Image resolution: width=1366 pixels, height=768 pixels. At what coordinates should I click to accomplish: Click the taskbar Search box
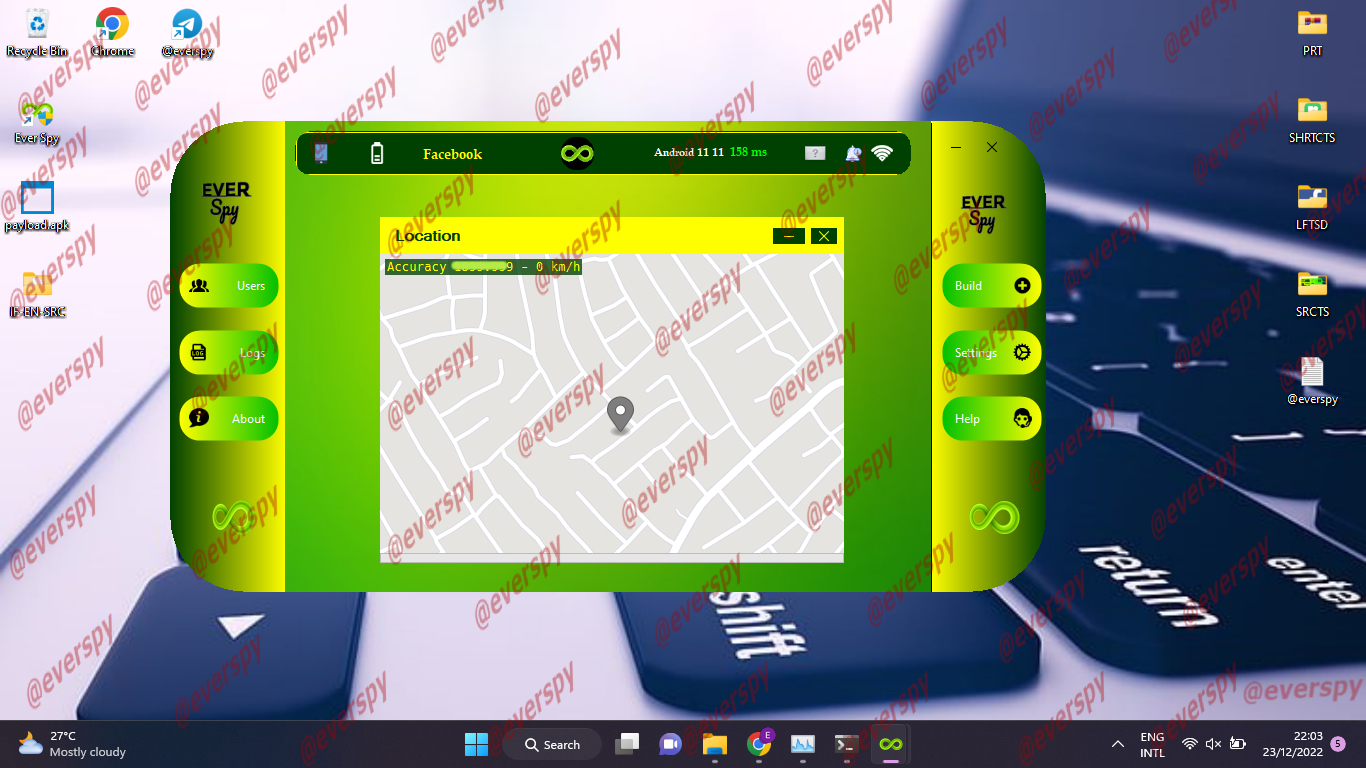pos(551,744)
